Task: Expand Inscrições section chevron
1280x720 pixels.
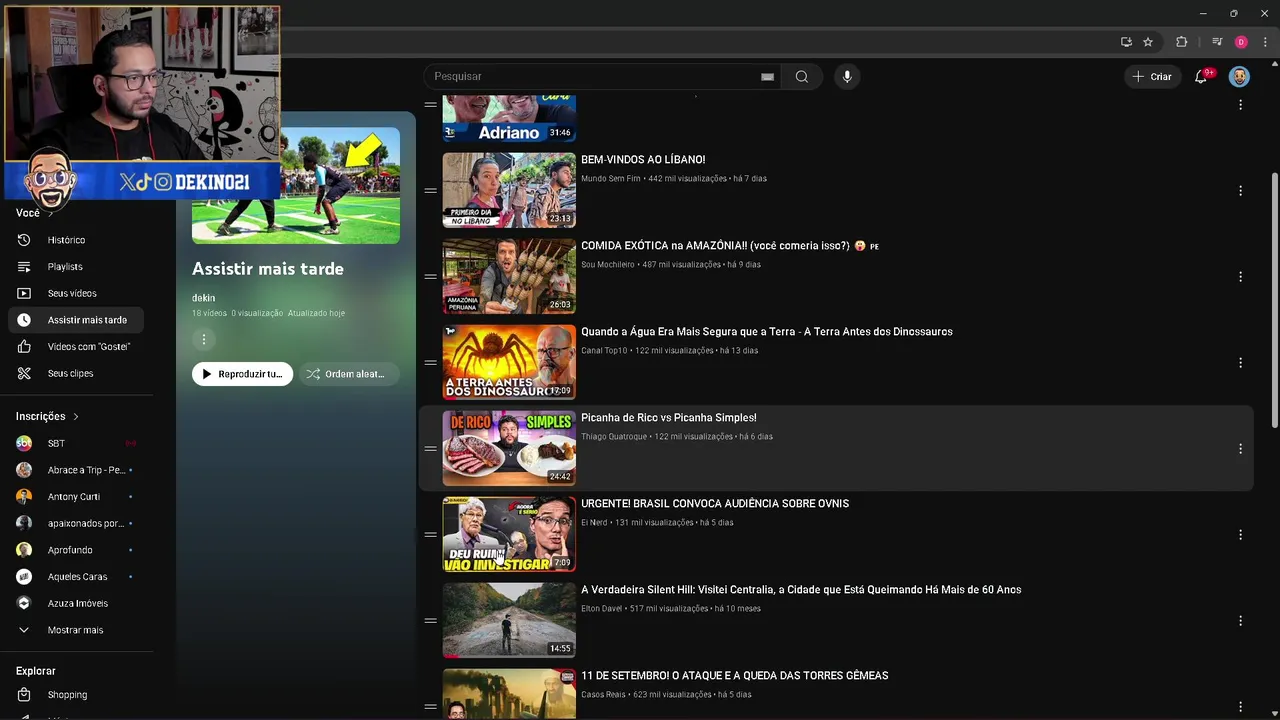Action: click(x=75, y=417)
